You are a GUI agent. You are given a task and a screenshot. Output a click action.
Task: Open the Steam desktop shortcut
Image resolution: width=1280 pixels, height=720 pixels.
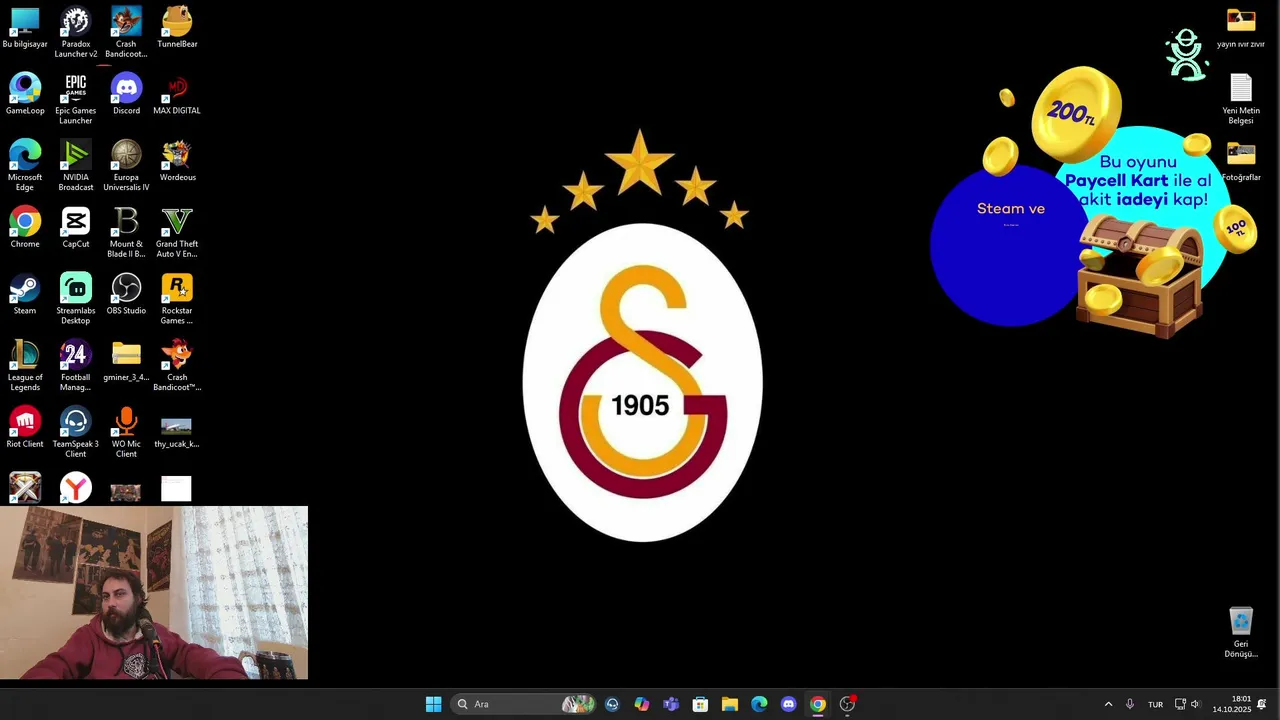tap(25, 295)
